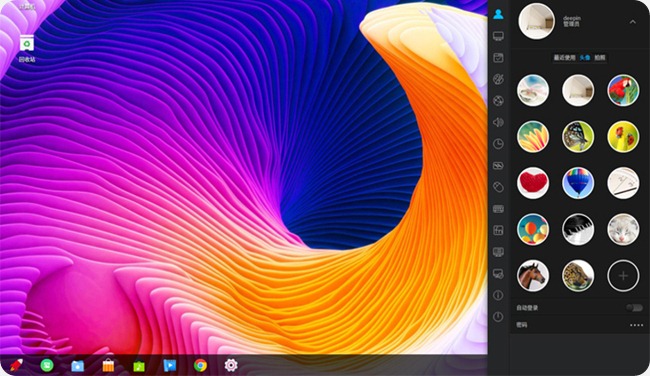650x376 pixels.
Task: Toggle the 自动登录 auto-login switch
Action: [x=634, y=308]
